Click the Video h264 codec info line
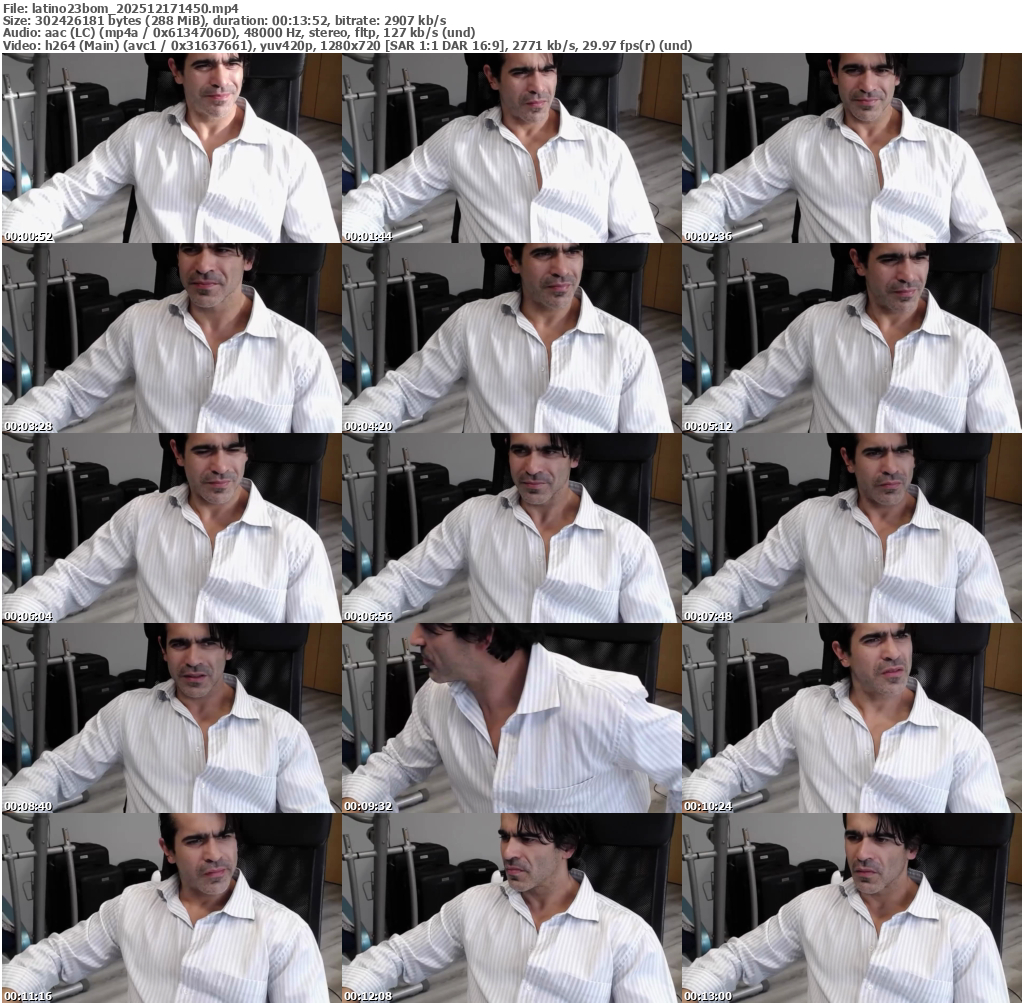The image size is (1024, 1003). pos(346,45)
